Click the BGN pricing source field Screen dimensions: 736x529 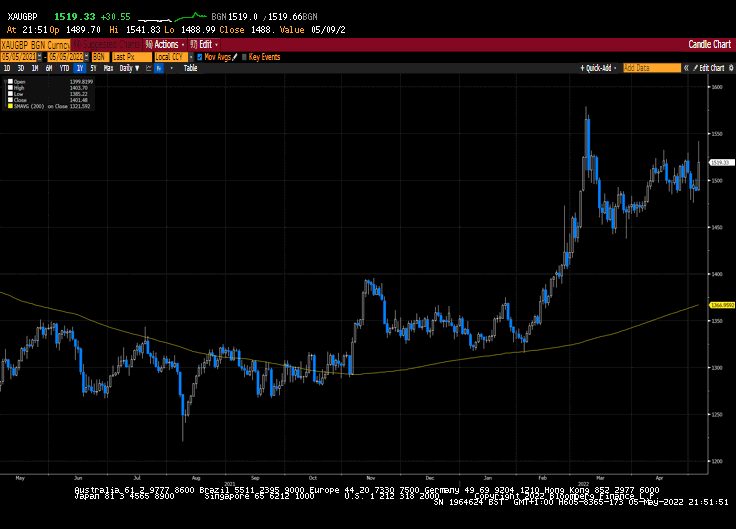[x=100, y=57]
